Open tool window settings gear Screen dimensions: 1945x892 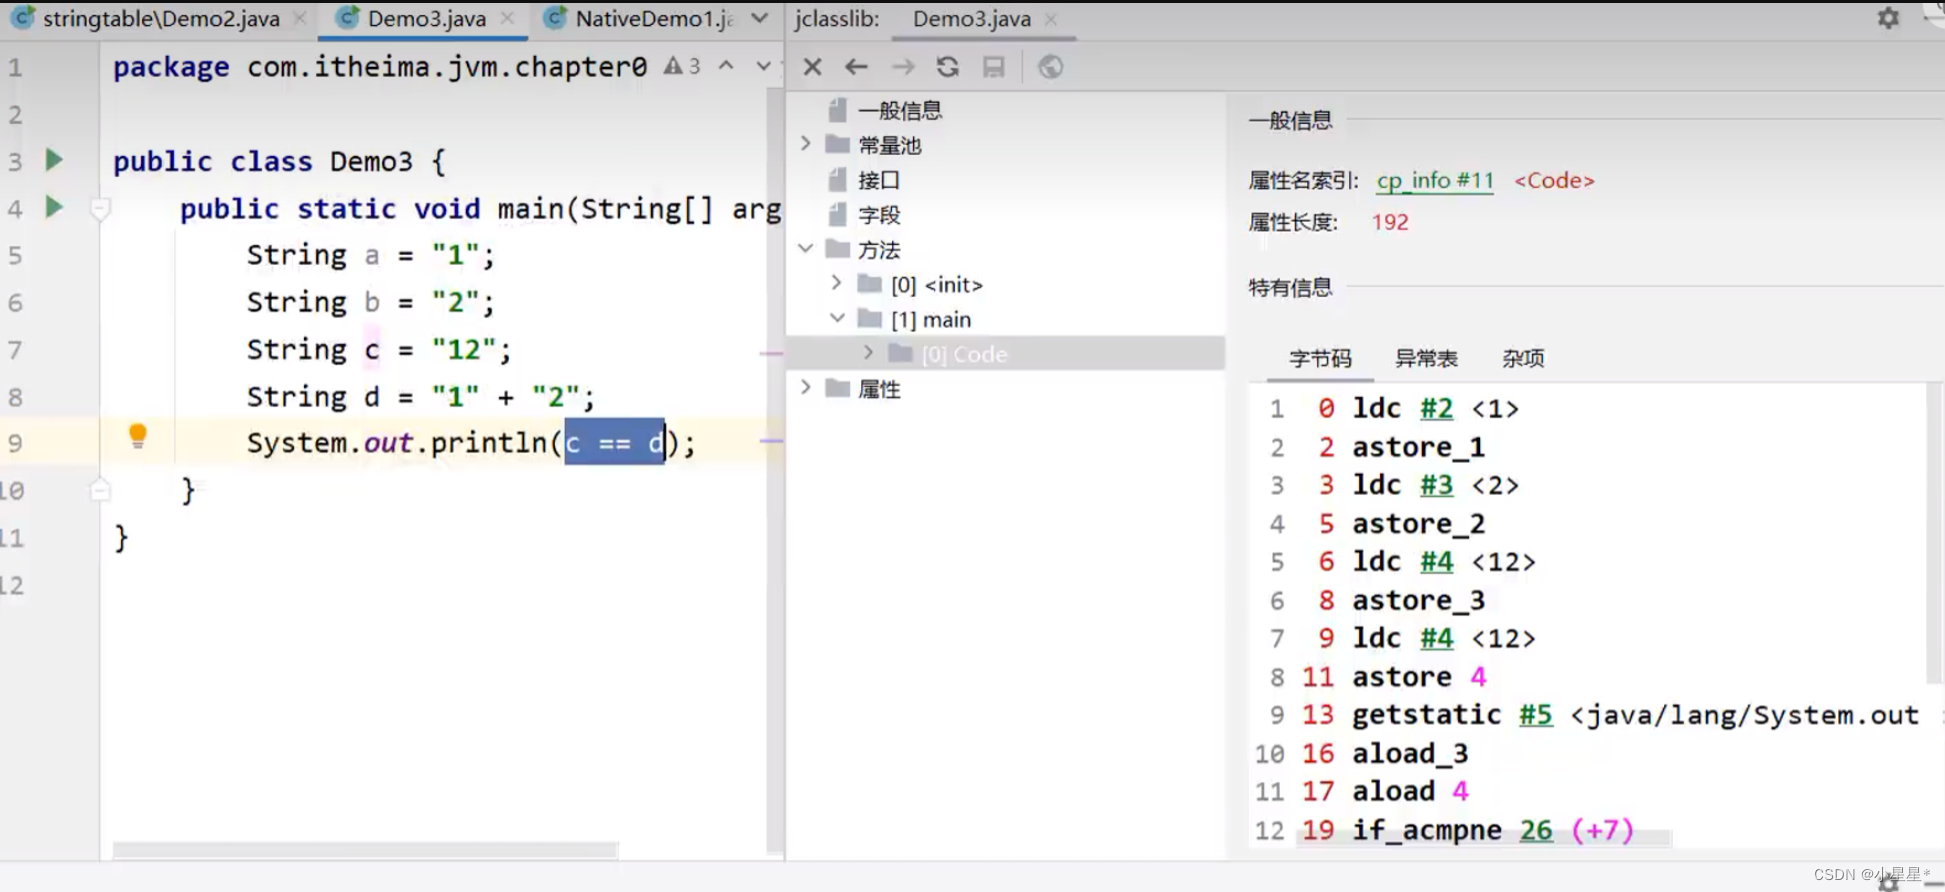click(x=1888, y=18)
